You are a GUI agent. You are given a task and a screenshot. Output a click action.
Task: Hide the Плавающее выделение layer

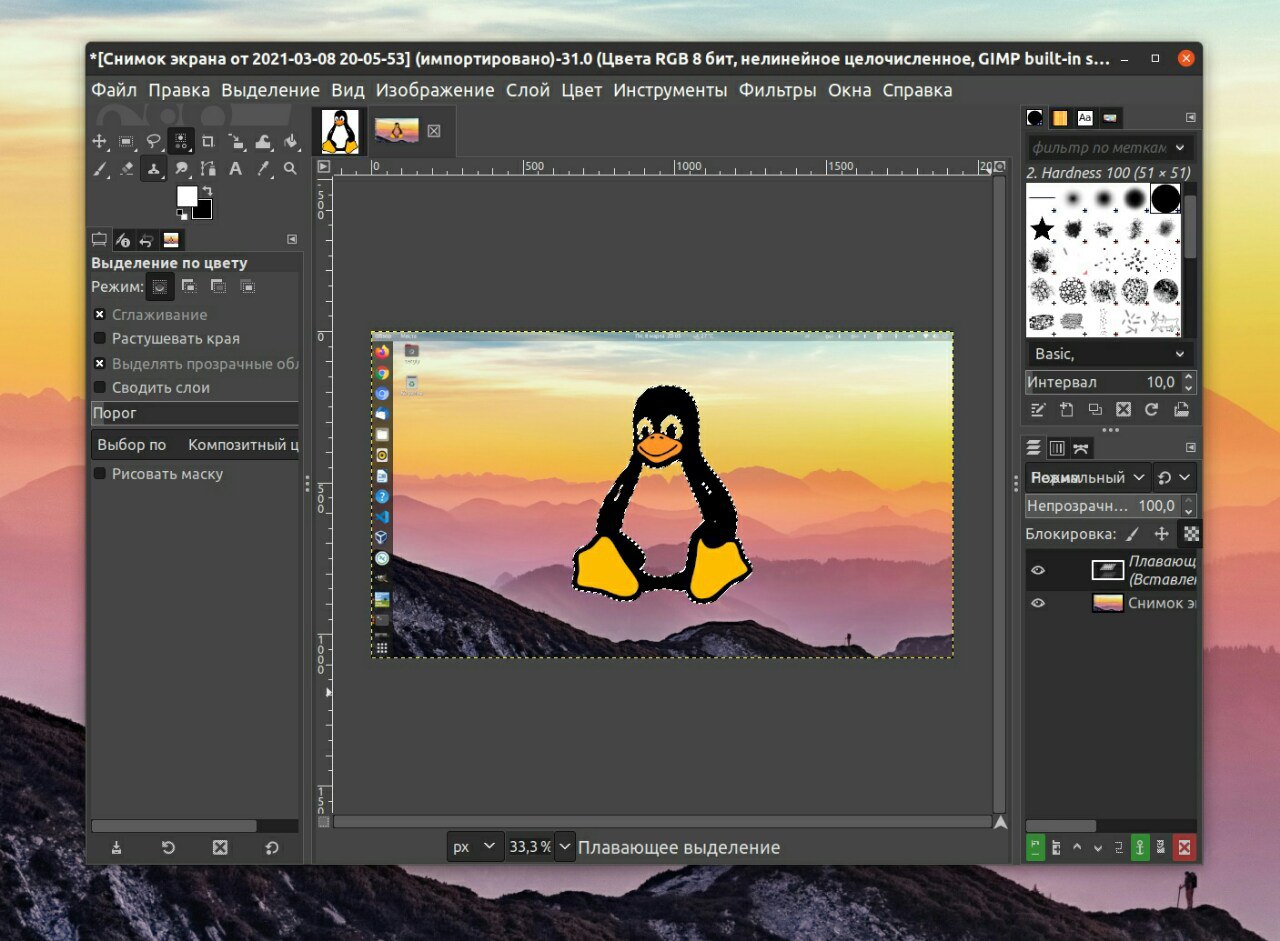pos(1038,570)
